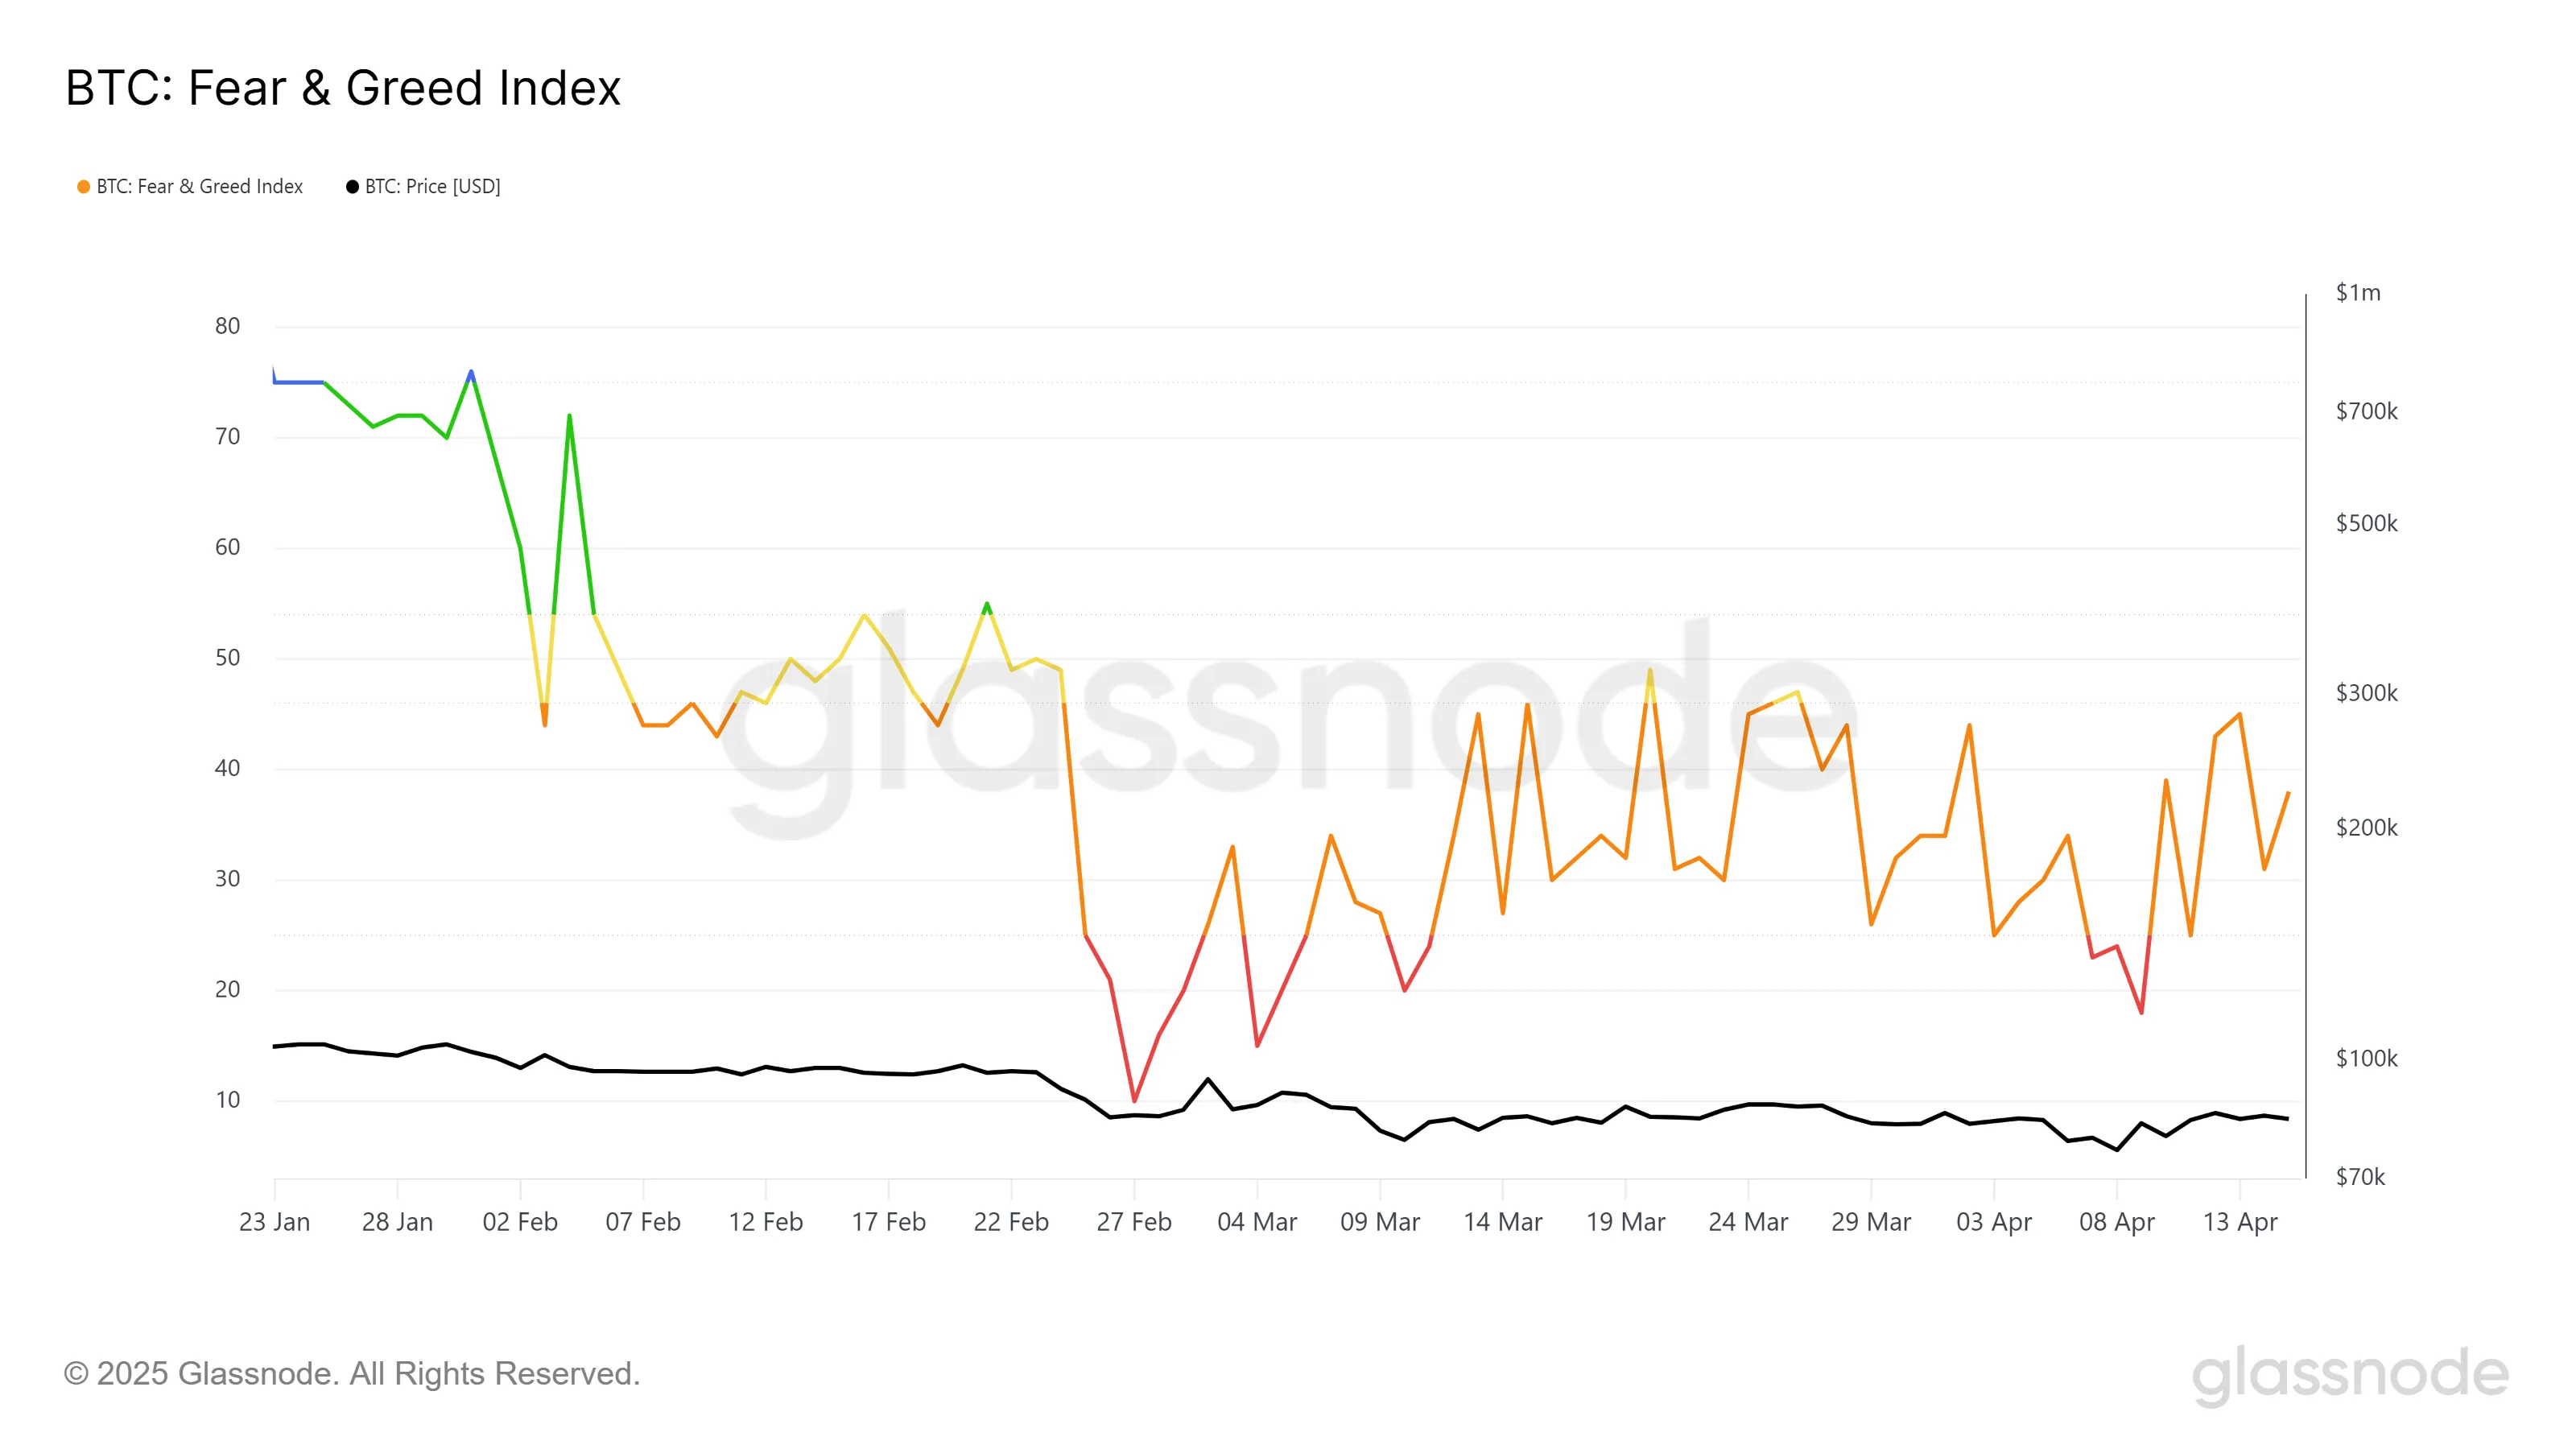Toggle BTC: Price [USD] legend label
This screenshot has width=2576, height=1449.
pos(432,187)
